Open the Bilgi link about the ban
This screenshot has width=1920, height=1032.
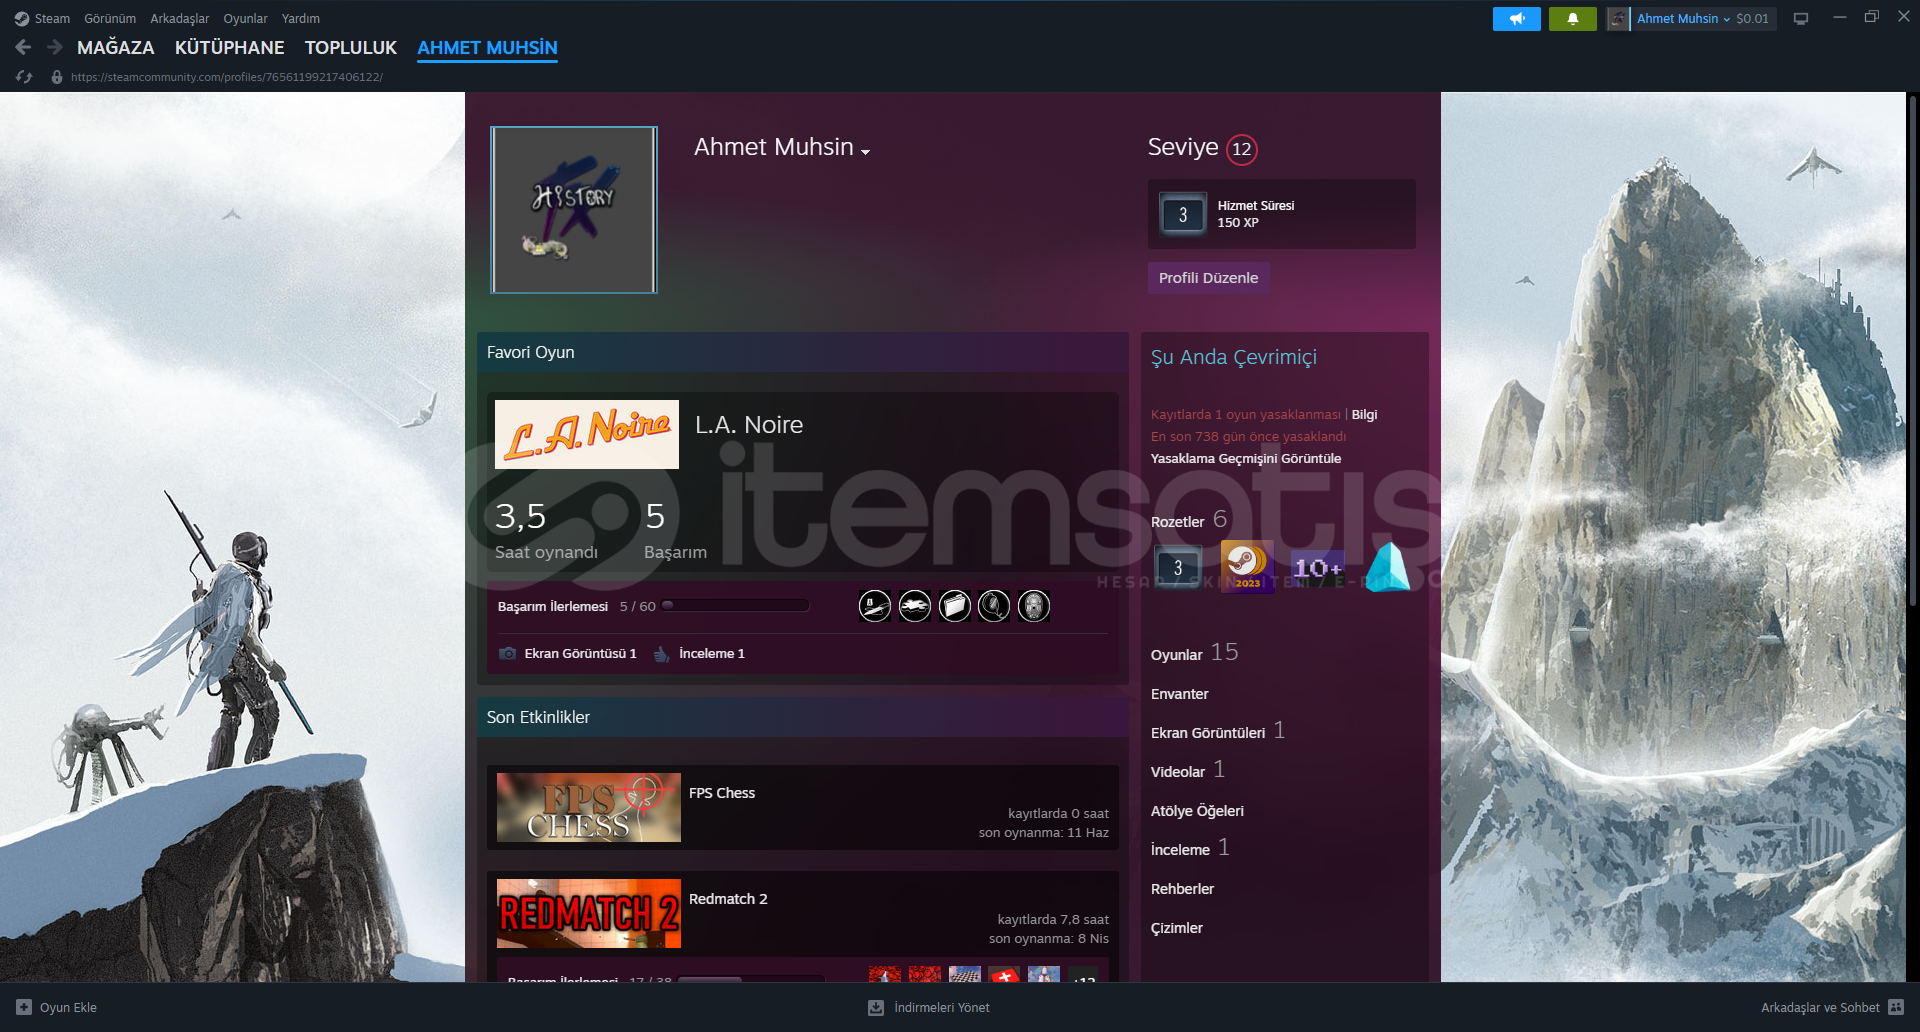(x=1364, y=415)
